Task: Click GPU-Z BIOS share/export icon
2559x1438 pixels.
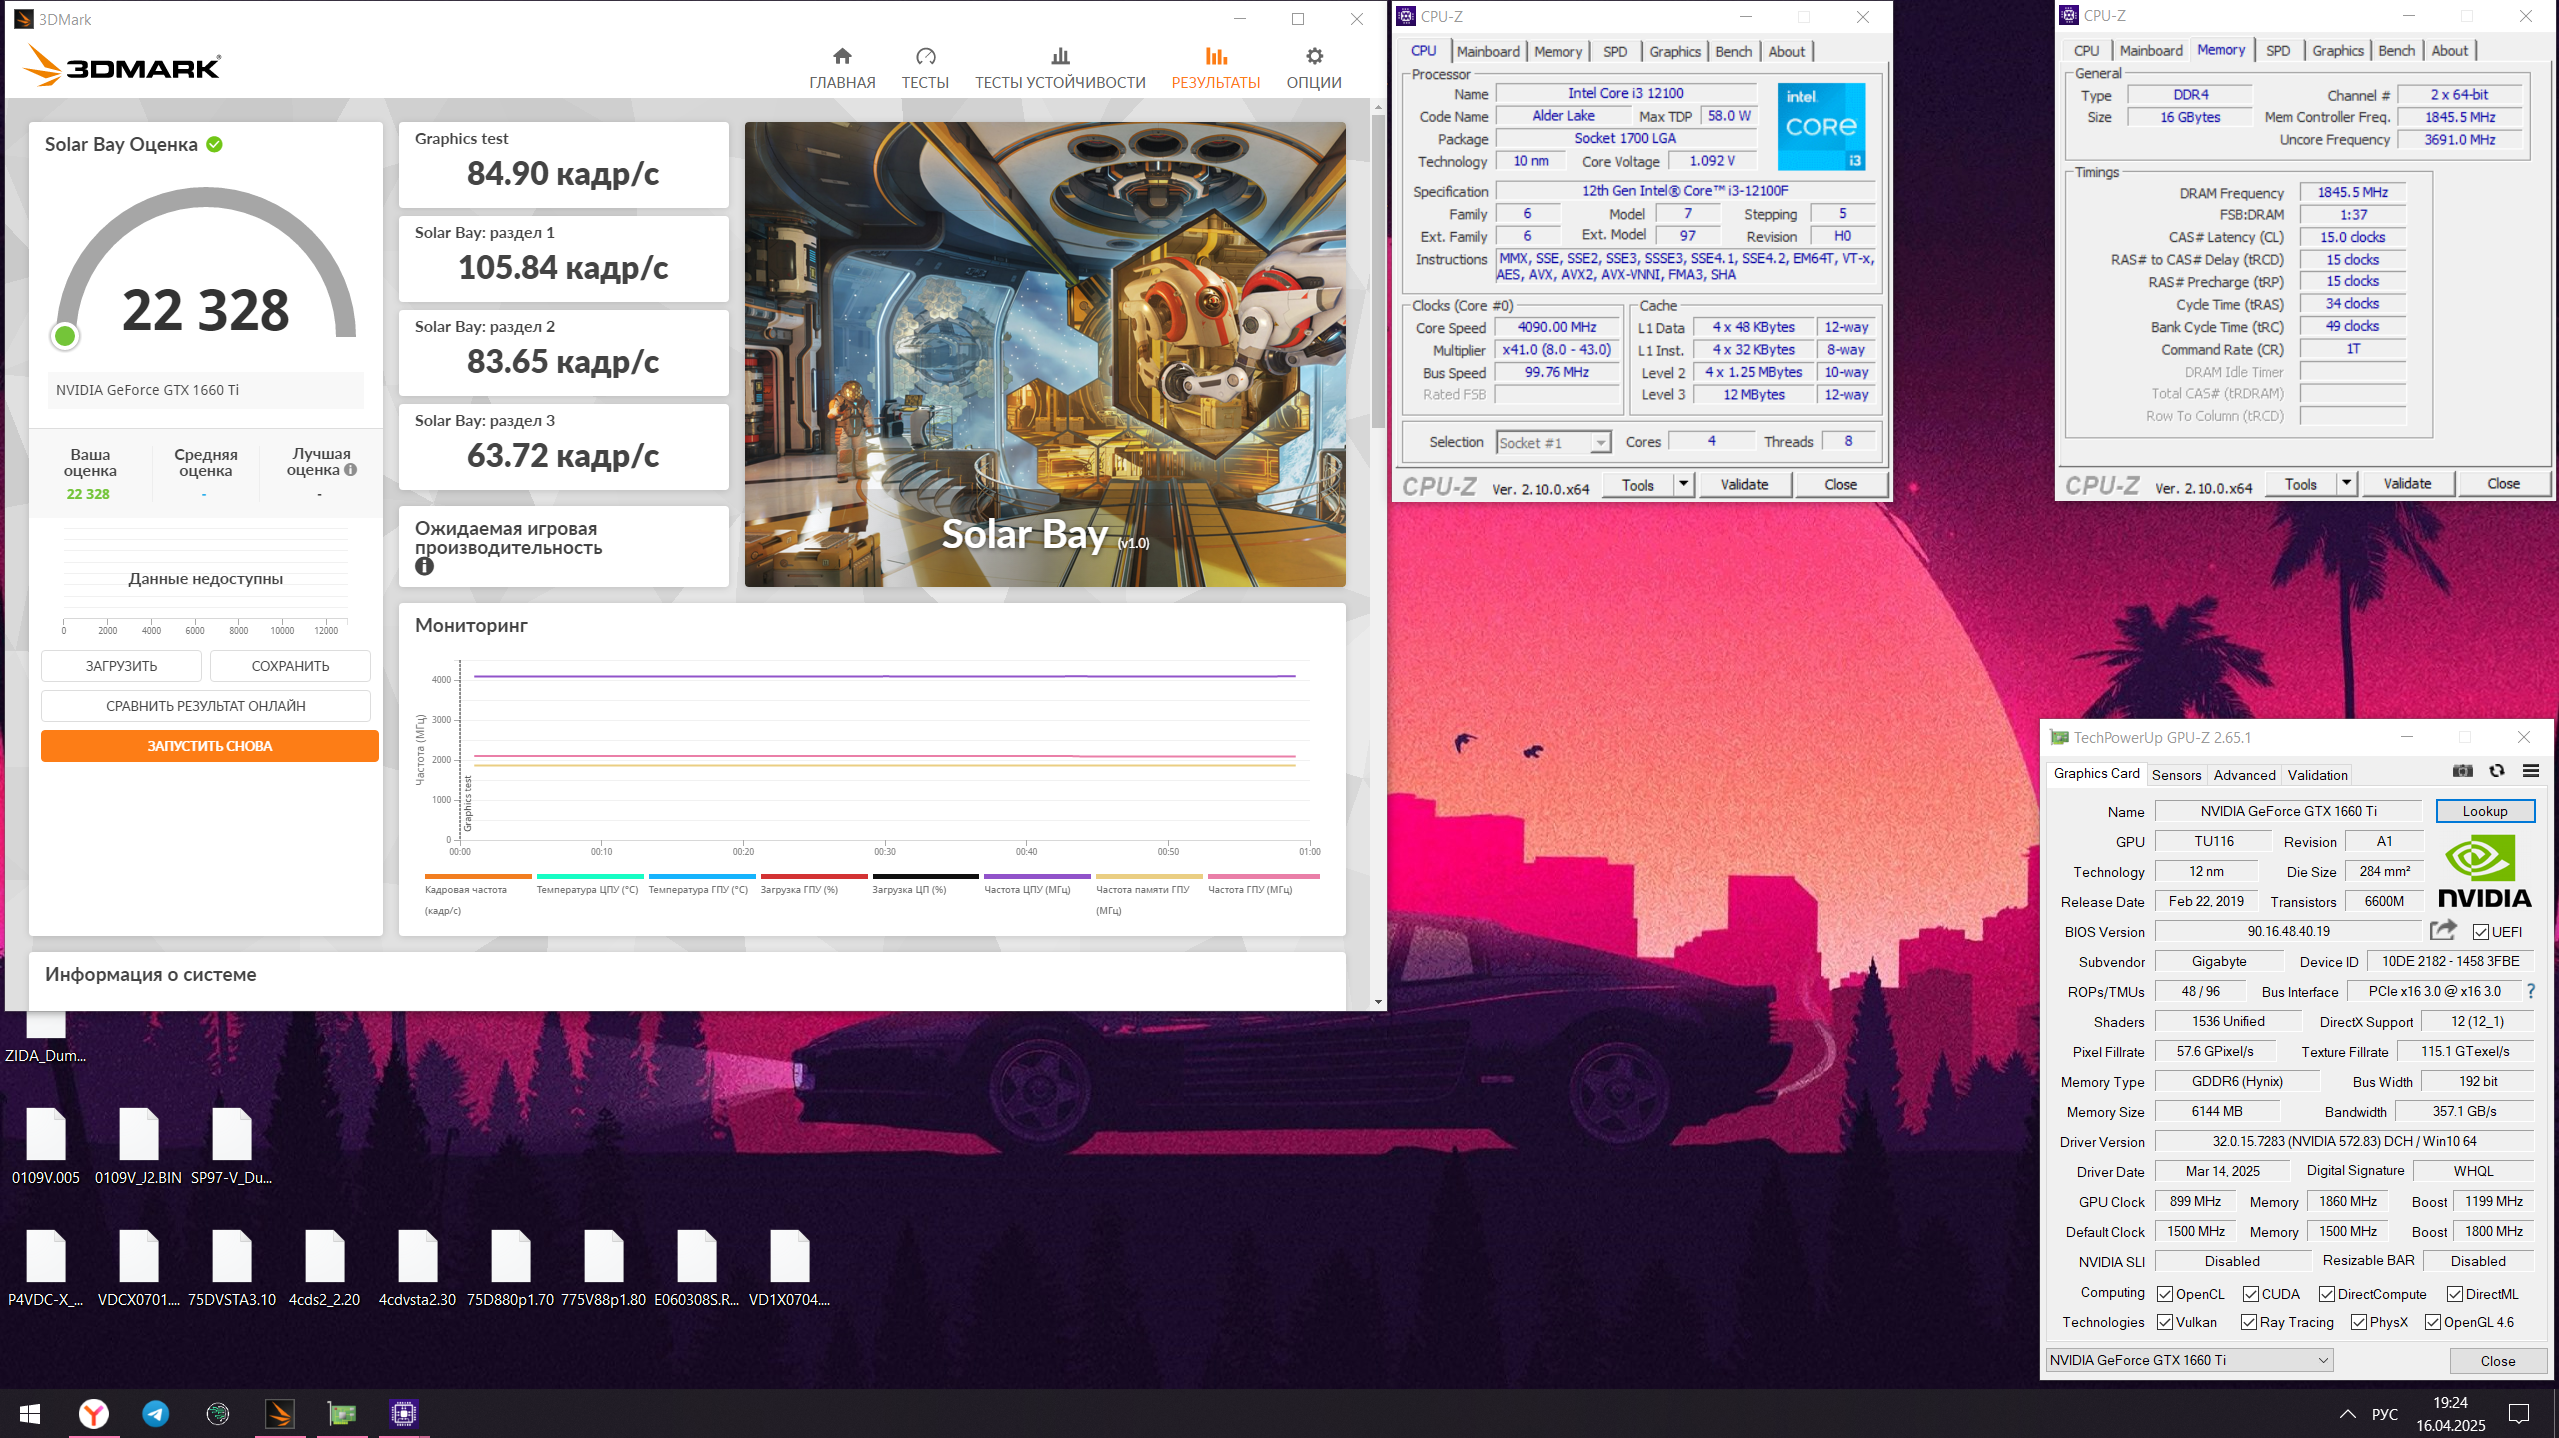Action: tap(2443, 930)
